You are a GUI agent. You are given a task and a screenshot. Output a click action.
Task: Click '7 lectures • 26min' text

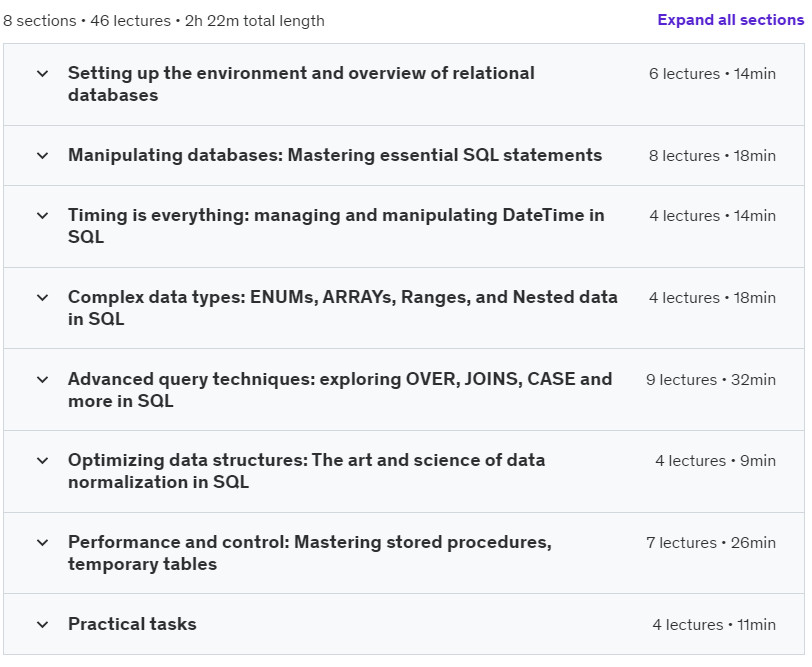click(x=710, y=543)
